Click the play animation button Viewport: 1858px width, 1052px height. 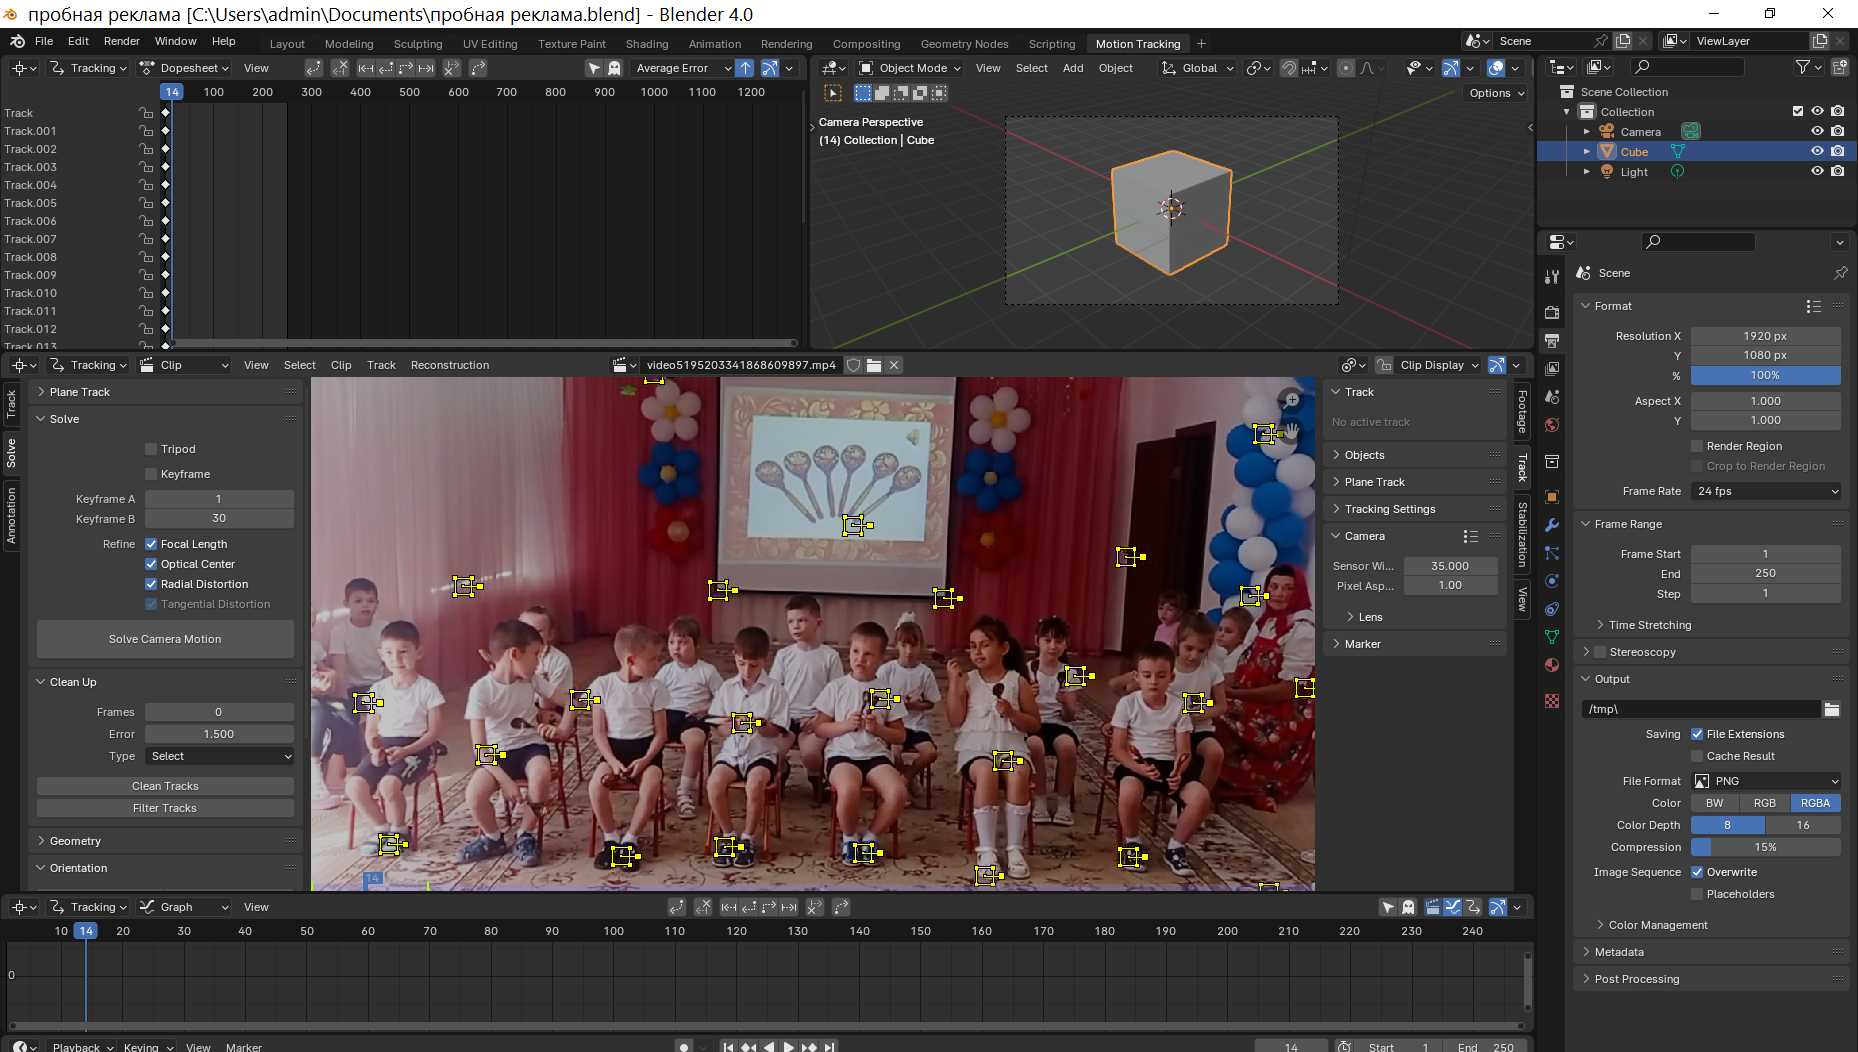pyautogui.click(x=789, y=1046)
